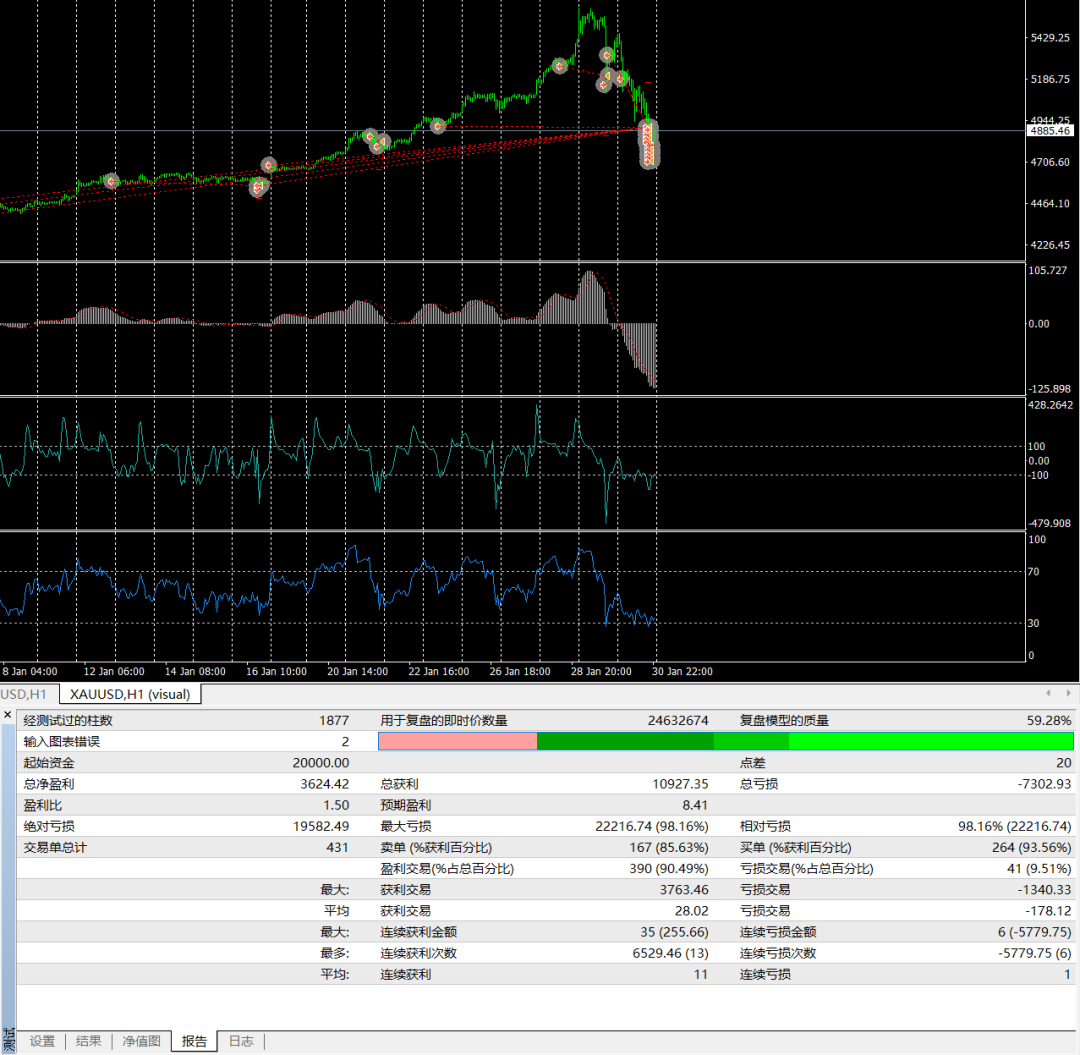This screenshot has height=1055, width=1080.
Task: Click the 20 Jan 14:00 time axis label
Action: point(357,671)
